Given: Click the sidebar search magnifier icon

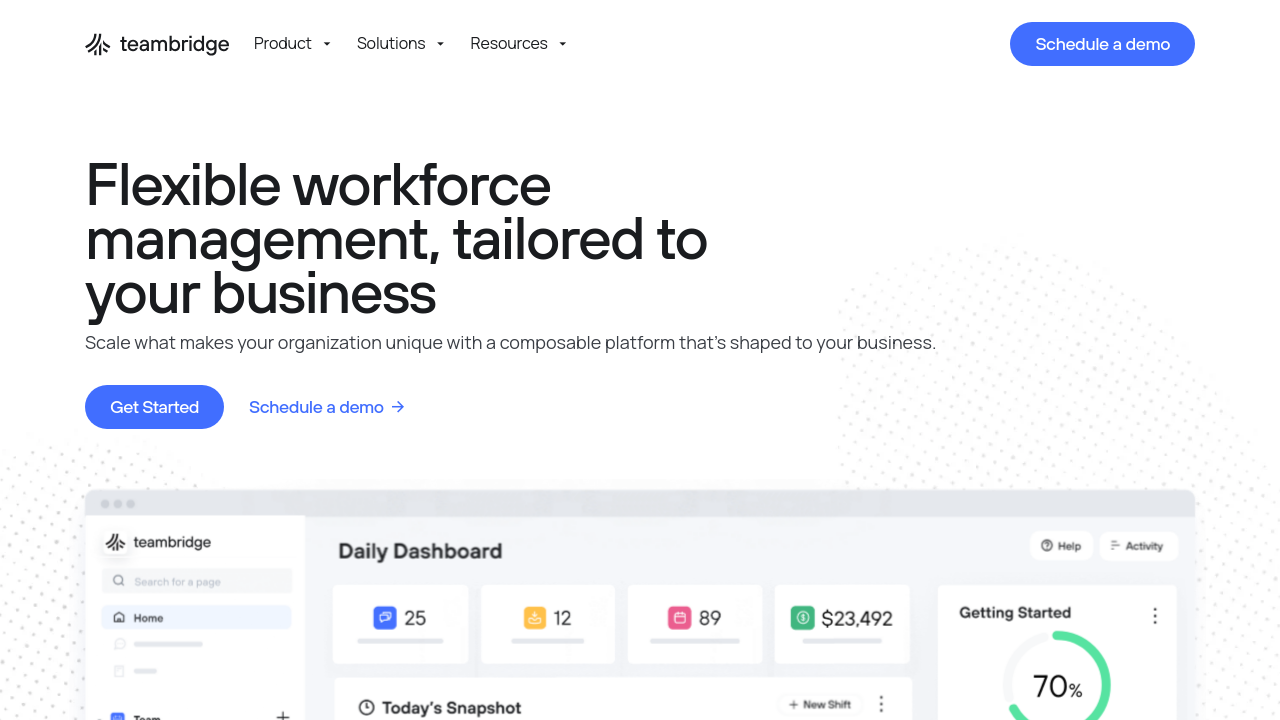Looking at the screenshot, I should [119, 581].
